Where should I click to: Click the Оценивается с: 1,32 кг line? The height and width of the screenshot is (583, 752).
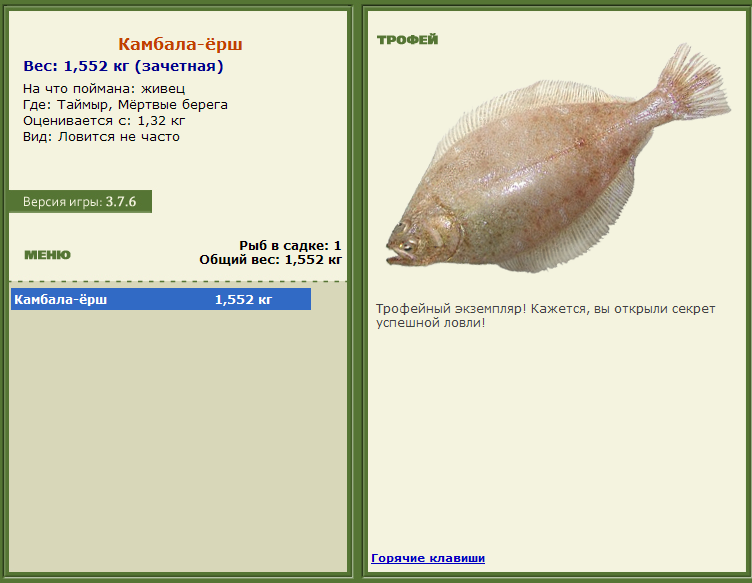coord(104,120)
